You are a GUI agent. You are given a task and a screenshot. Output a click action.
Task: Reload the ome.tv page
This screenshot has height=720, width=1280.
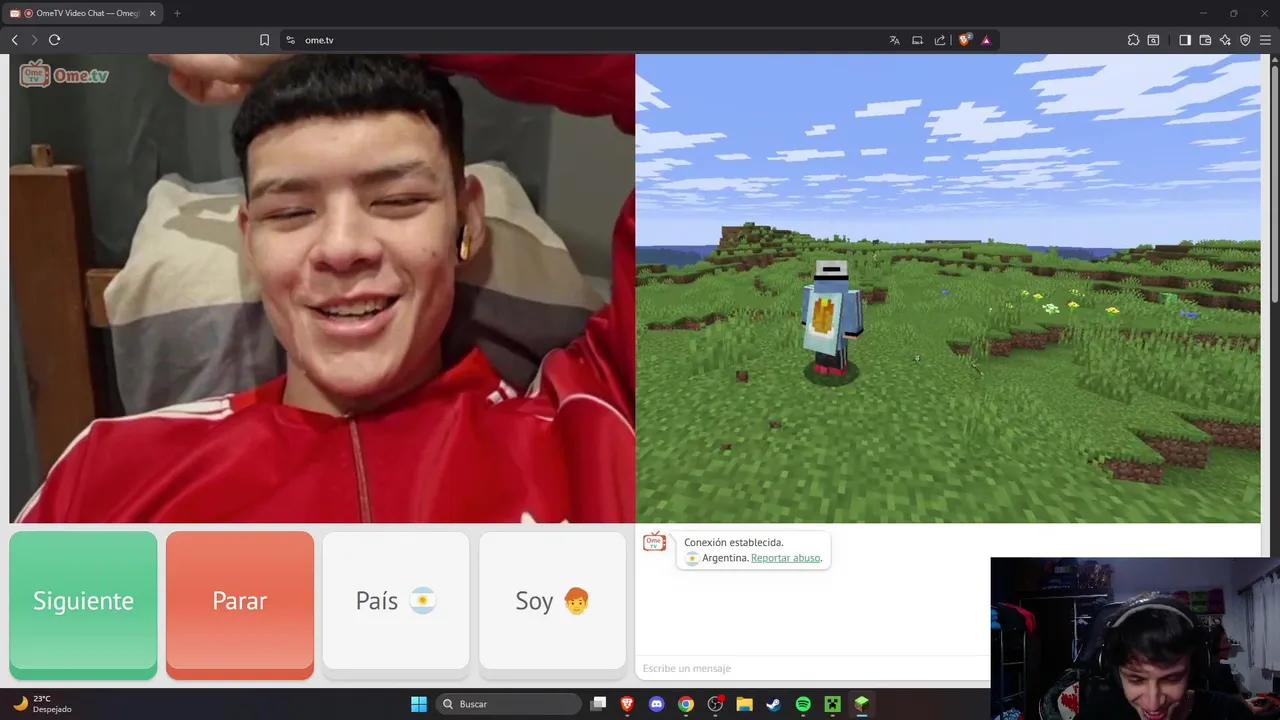[55, 40]
